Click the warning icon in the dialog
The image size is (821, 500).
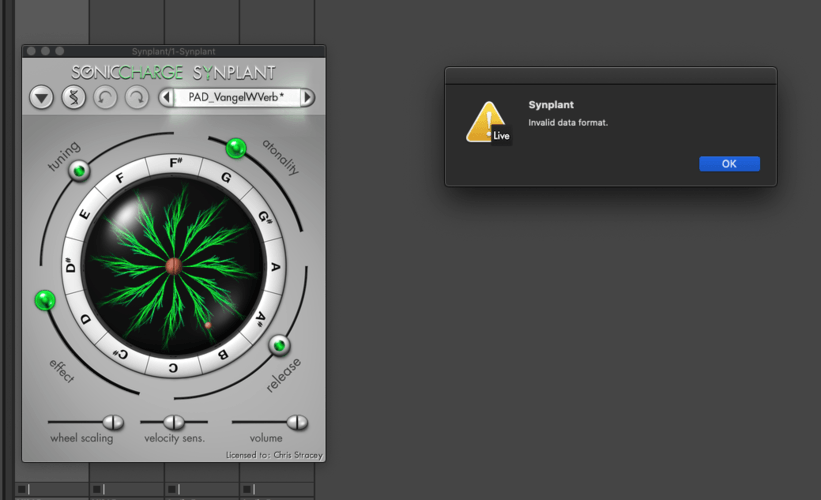click(488, 123)
